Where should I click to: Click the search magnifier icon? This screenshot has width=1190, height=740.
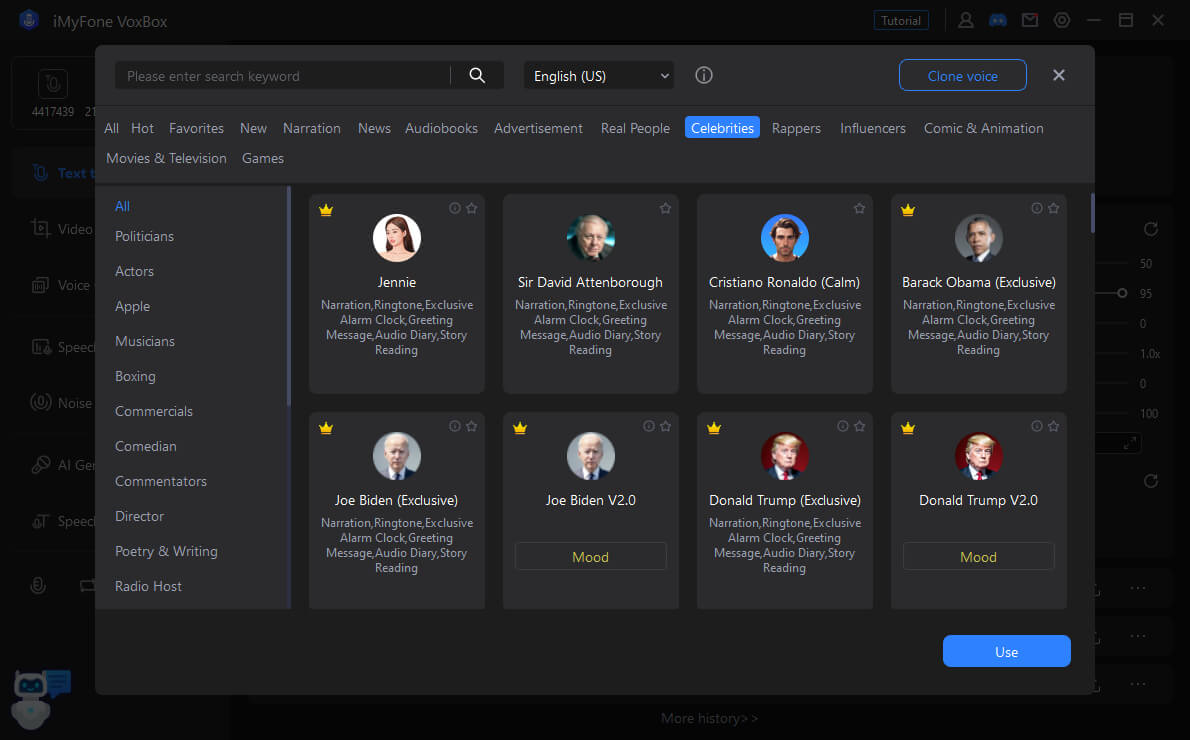coord(477,76)
